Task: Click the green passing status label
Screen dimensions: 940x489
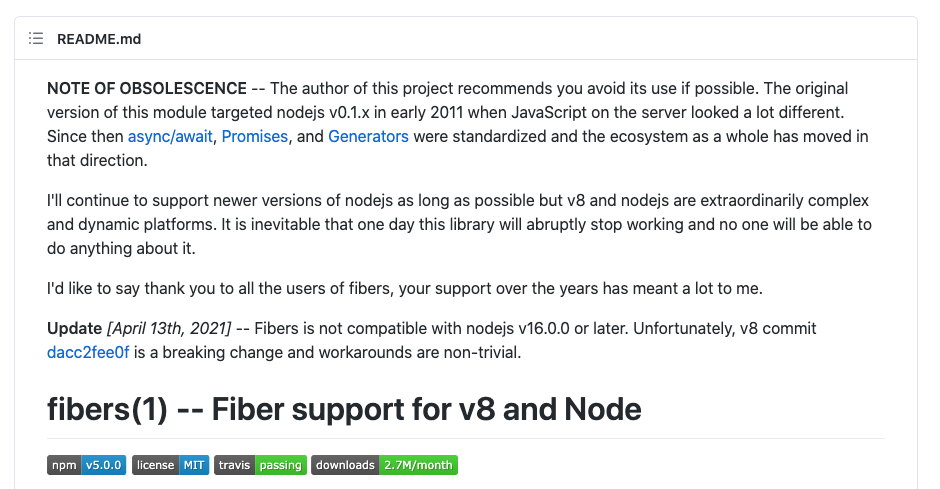Action: (281, 465)
